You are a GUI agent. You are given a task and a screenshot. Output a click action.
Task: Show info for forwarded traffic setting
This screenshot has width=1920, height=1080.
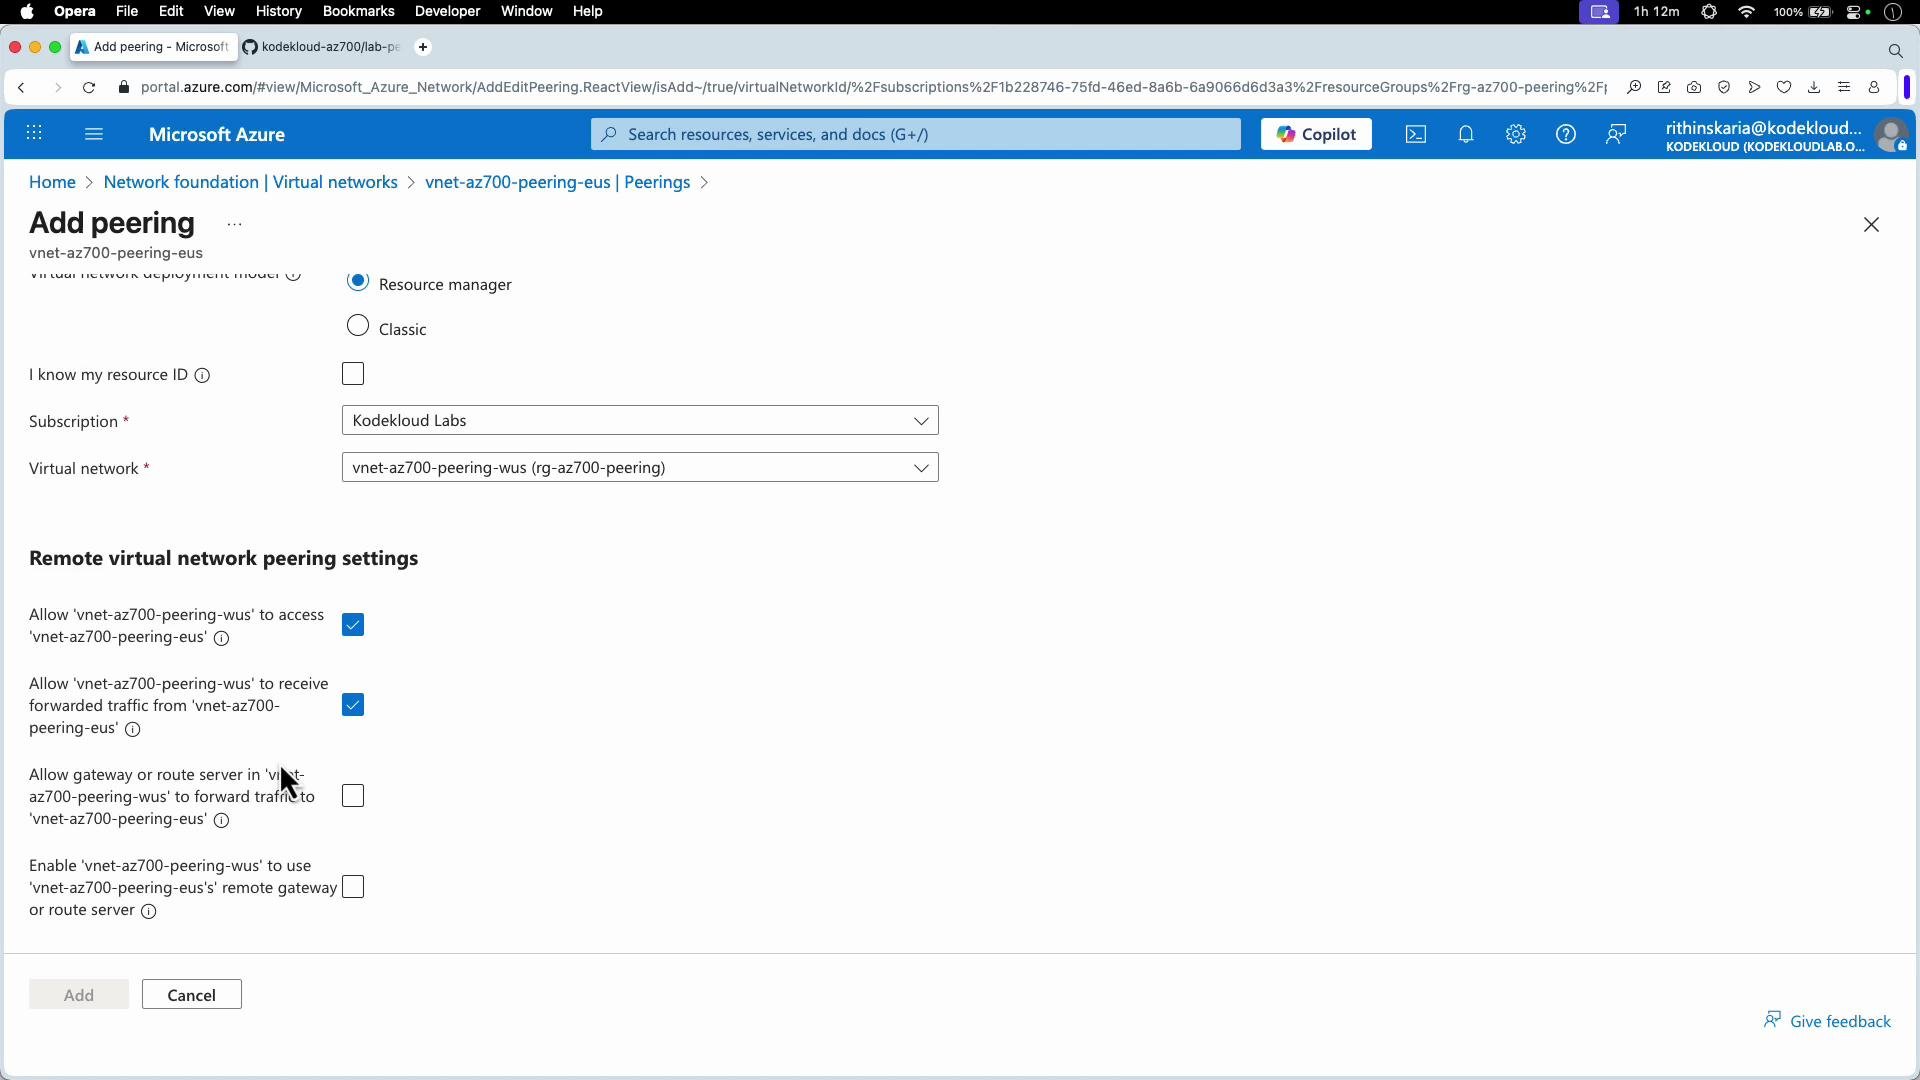(x=133, y=730)
